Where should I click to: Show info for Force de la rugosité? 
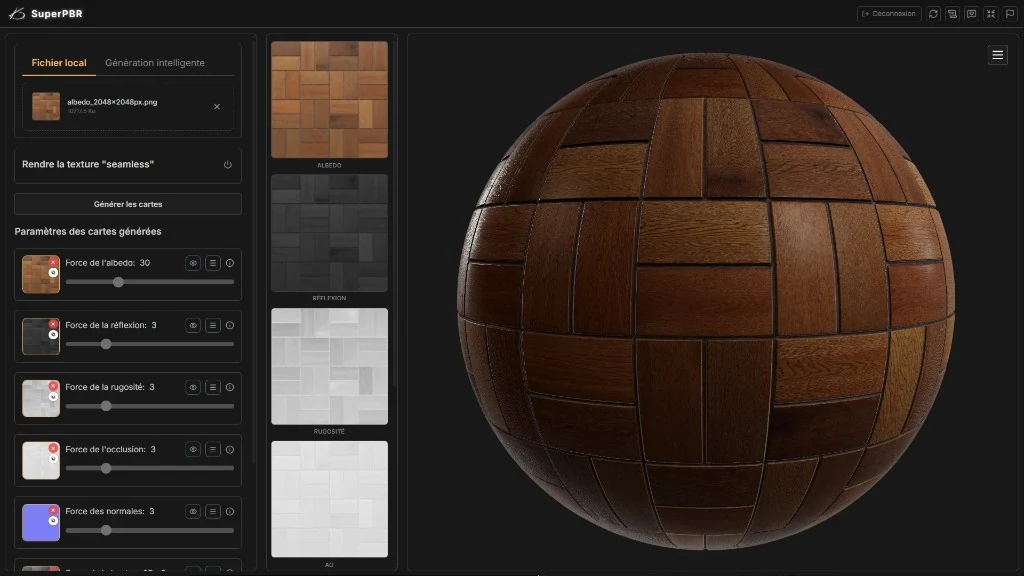[230, 387]
